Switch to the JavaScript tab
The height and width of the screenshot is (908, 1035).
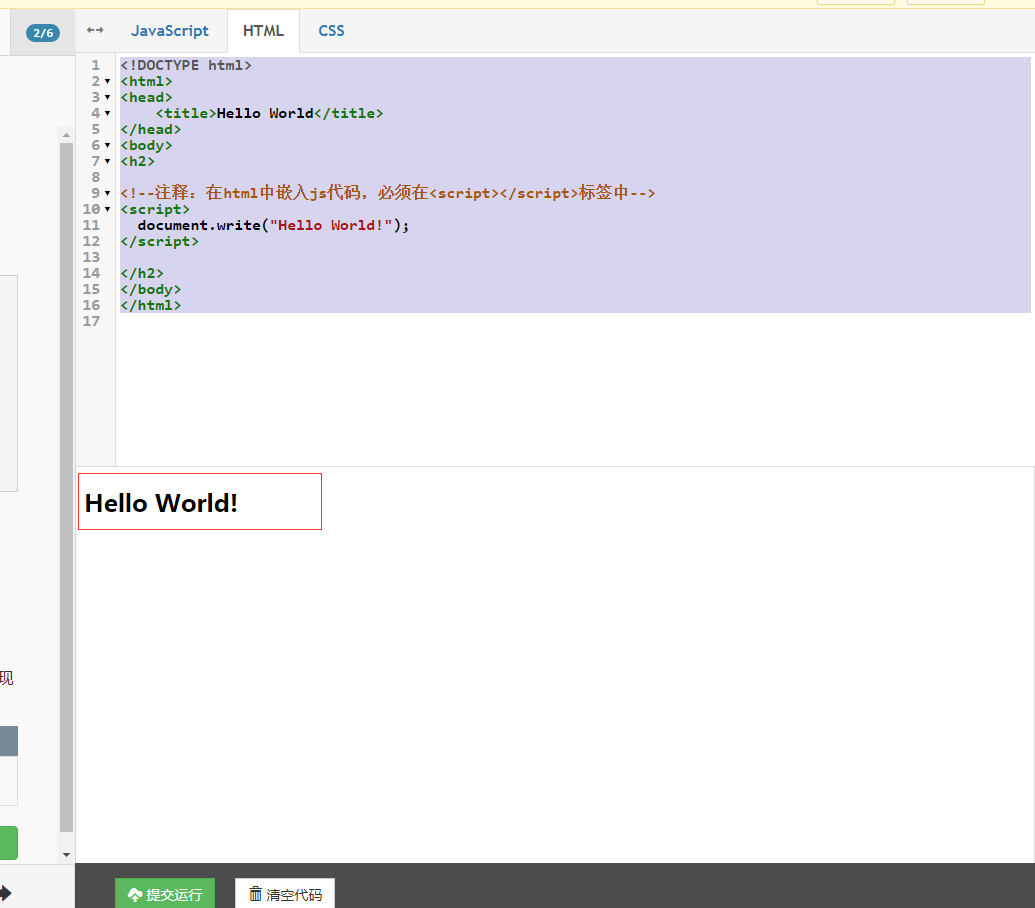[x=170, y=31]
